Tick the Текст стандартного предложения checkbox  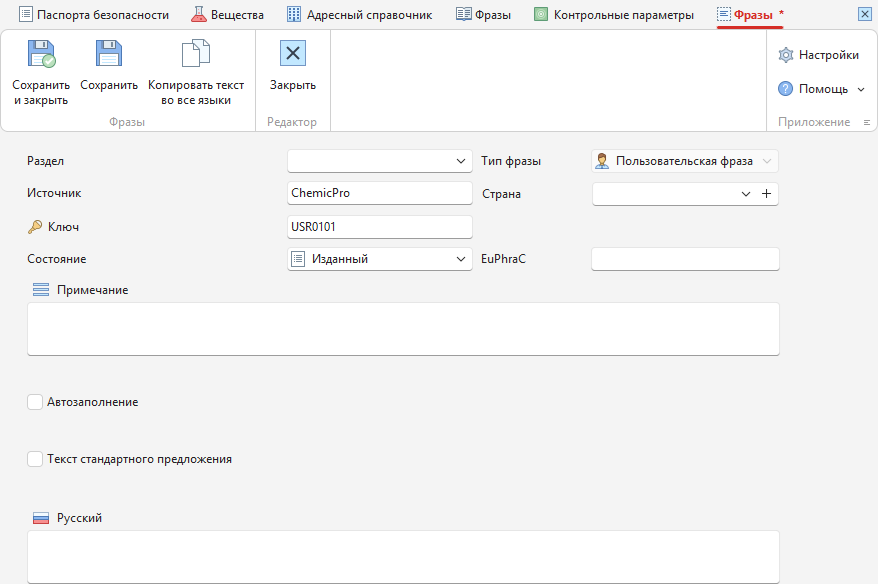point(35,459)
